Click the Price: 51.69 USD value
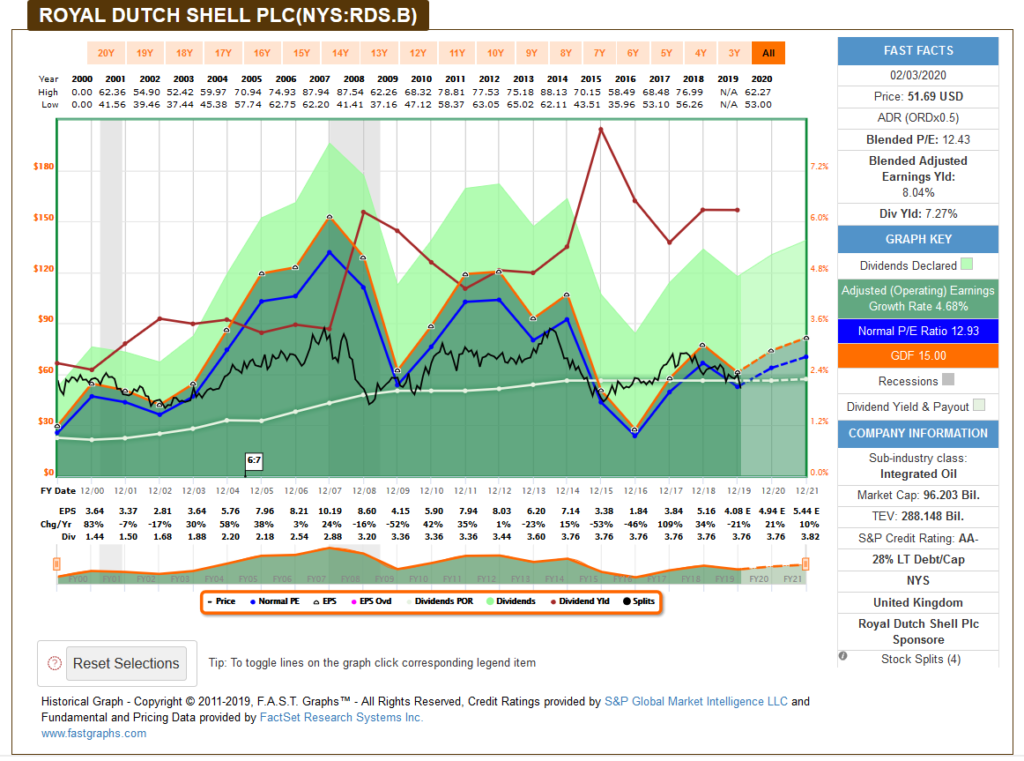 point(918,97)
